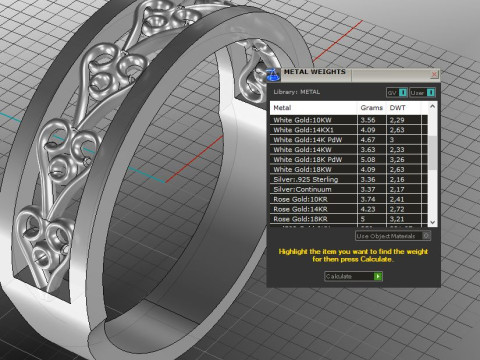Select the Silver:.925 Sterling row
Screen dimensions: 480x360
[x=349, y=179]
